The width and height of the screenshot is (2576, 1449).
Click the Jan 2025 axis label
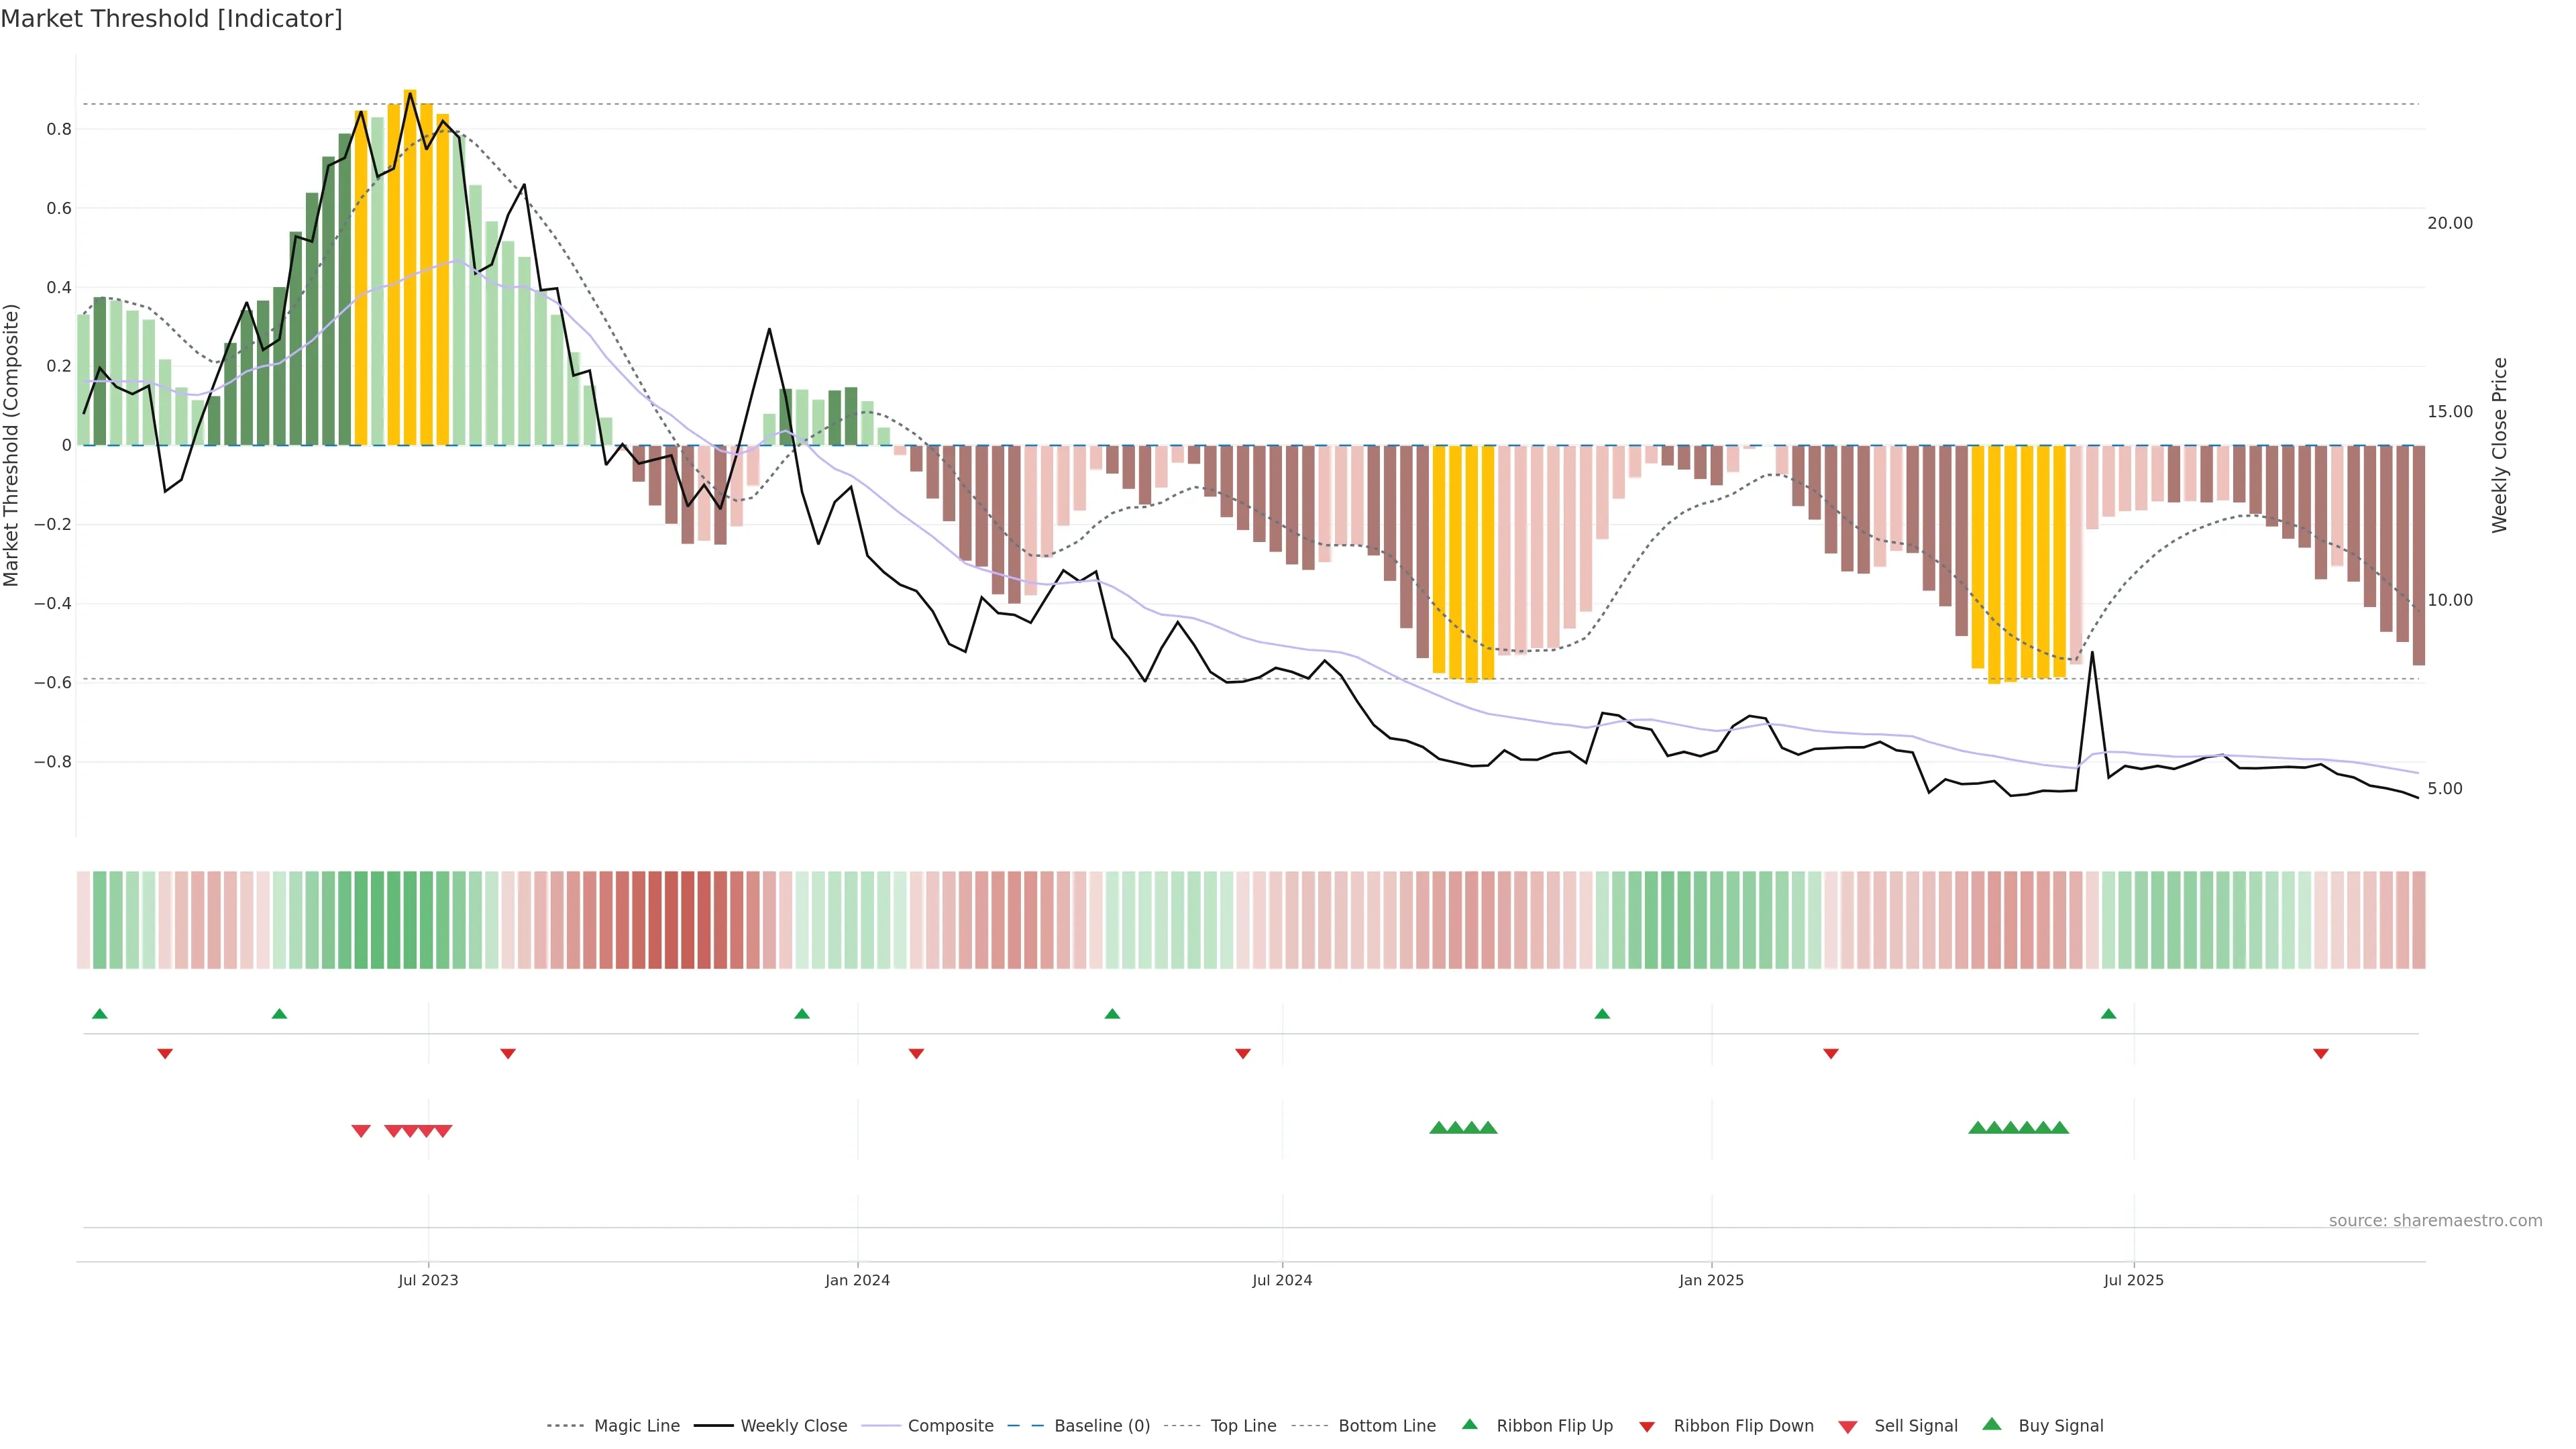click(1711, 1280)
